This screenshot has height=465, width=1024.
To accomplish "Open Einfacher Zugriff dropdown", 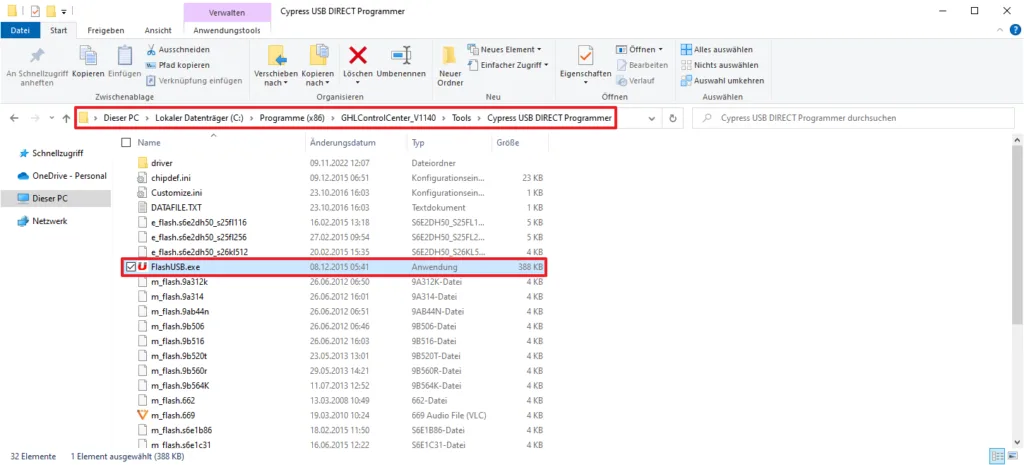I will tap(508, 65).
